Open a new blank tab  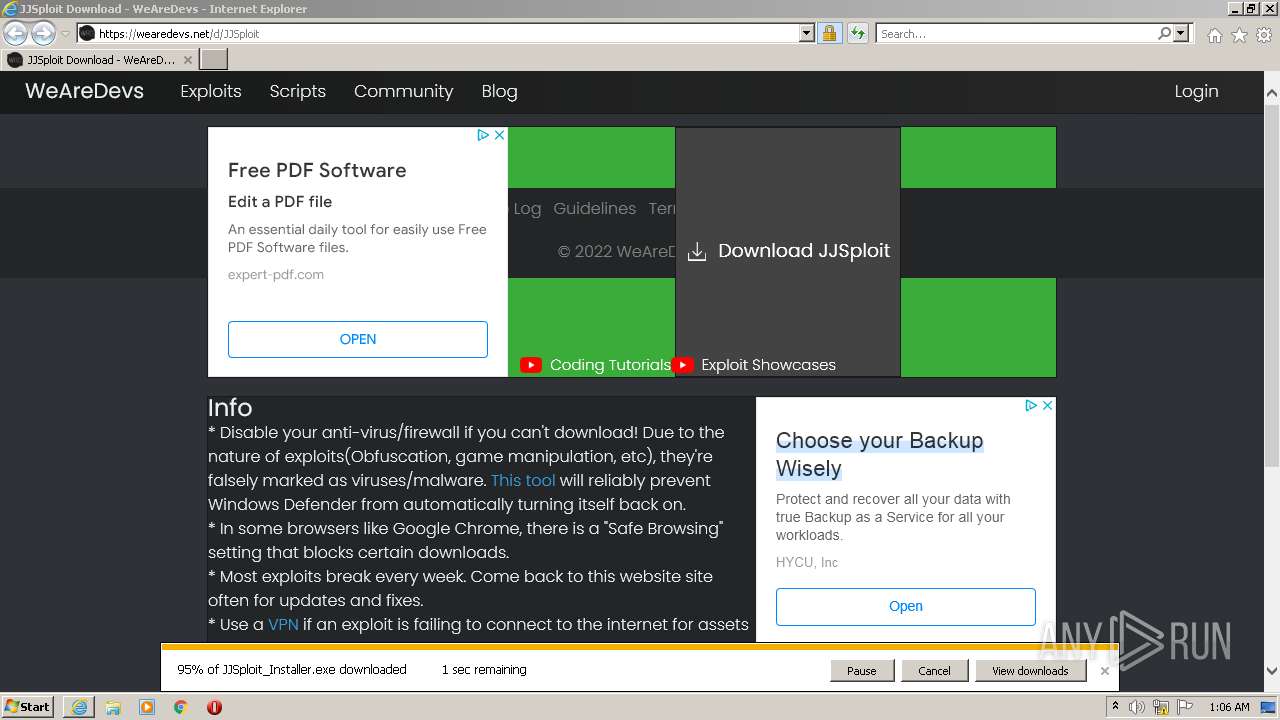(x=214, y=60)
